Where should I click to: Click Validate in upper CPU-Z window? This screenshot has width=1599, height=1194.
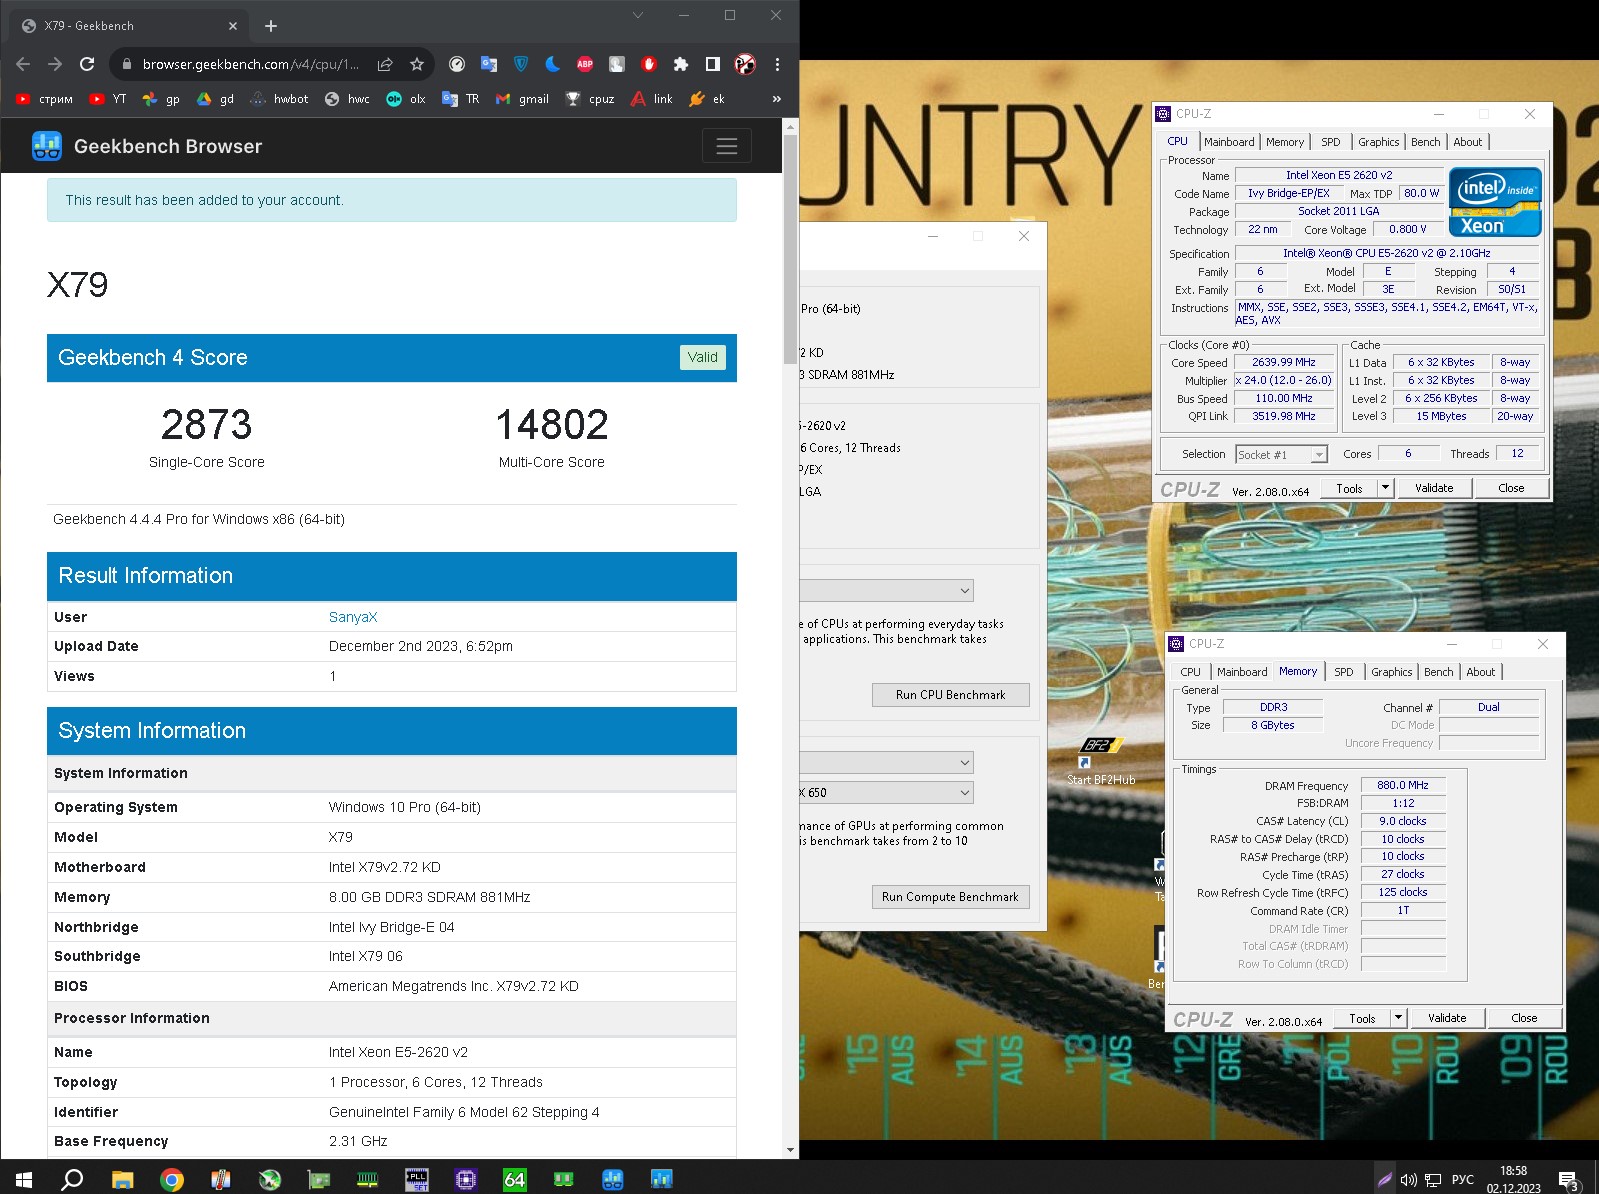(x=1434, y=488)
